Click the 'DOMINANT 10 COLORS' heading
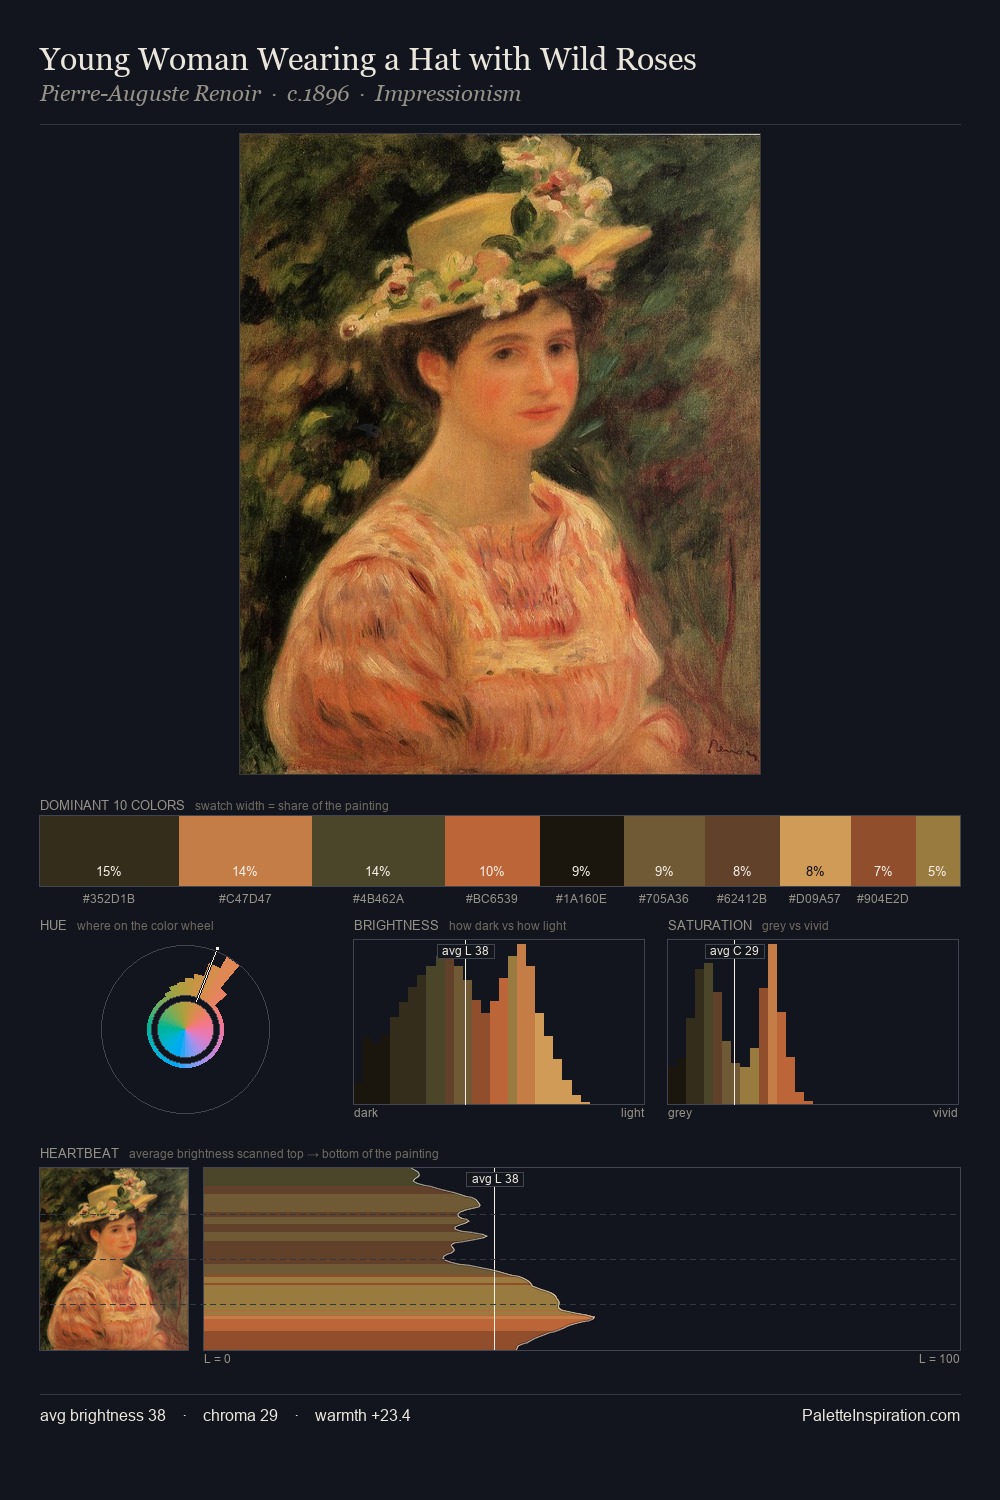 pyautogui.click(x=112, y=805)
